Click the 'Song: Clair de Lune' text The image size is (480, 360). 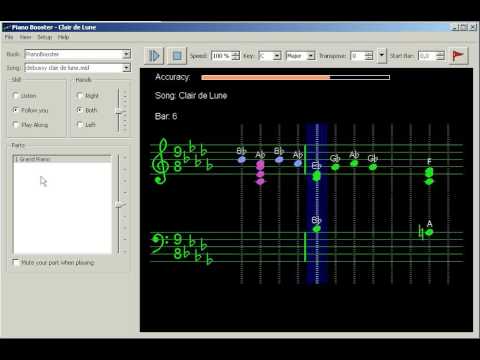click(191, 96)
